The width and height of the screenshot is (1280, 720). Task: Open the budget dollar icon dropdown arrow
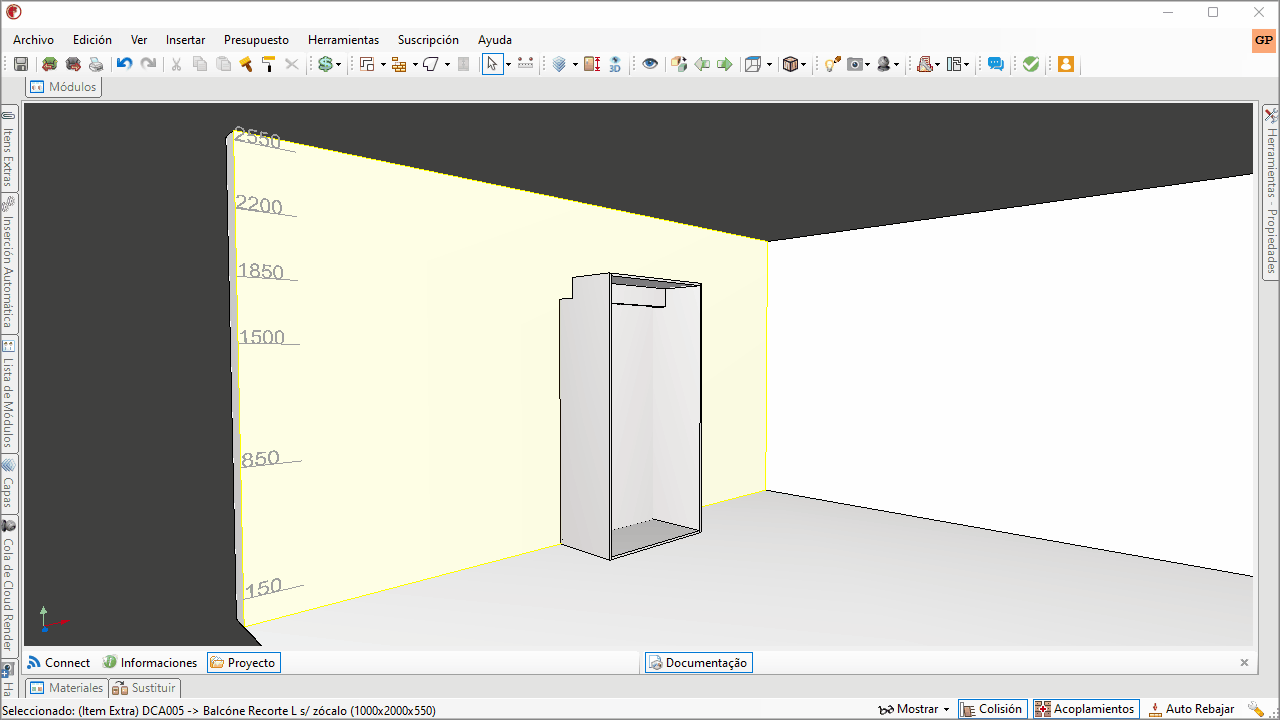[339, 65]
